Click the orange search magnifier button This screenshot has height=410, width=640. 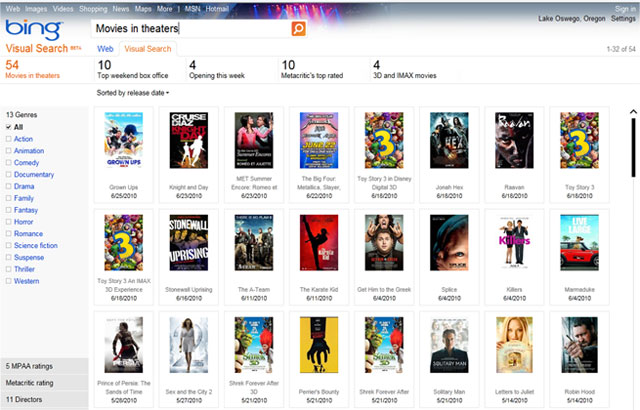(x=298, y=29)
